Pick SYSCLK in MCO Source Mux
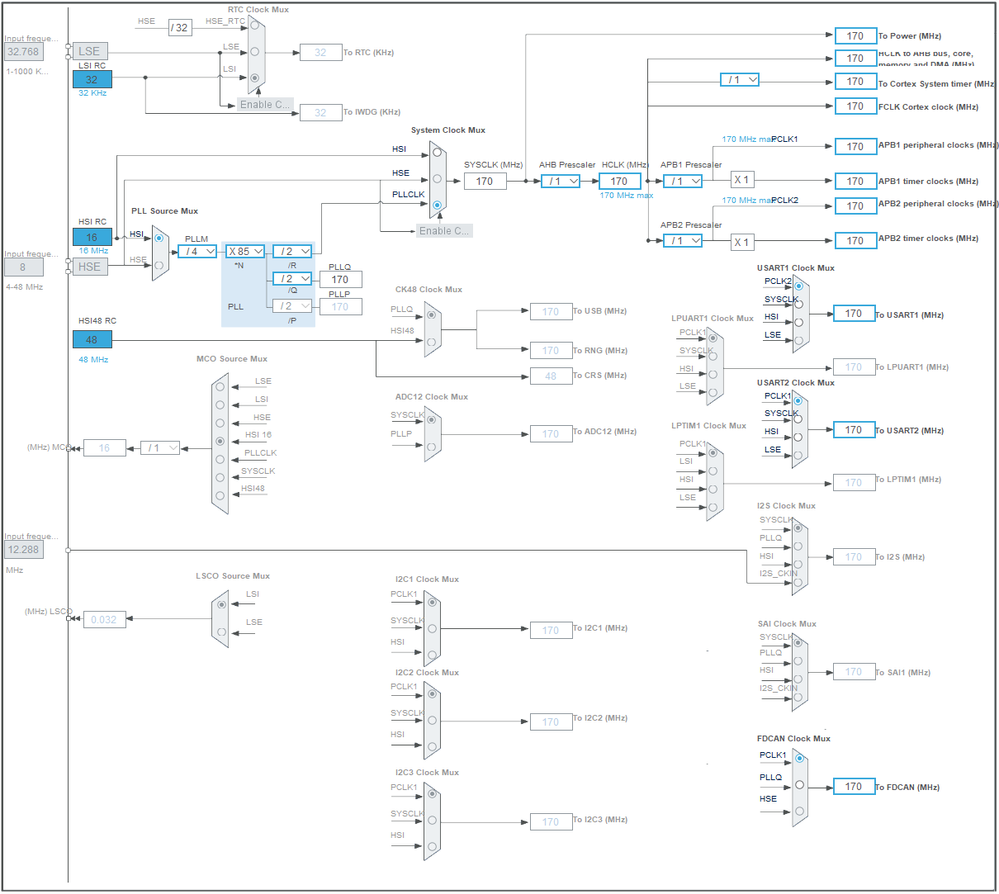Screen dimensions: 999x894 click(x=220, y=477)
